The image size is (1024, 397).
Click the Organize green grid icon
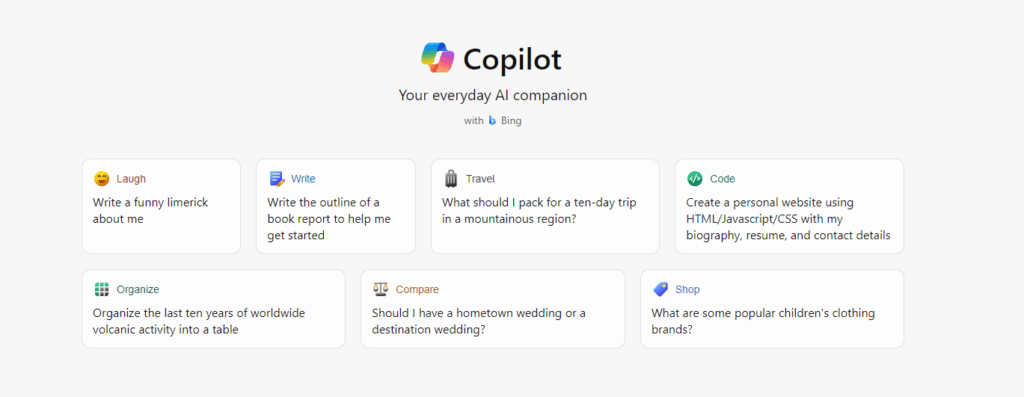(101, 289)
